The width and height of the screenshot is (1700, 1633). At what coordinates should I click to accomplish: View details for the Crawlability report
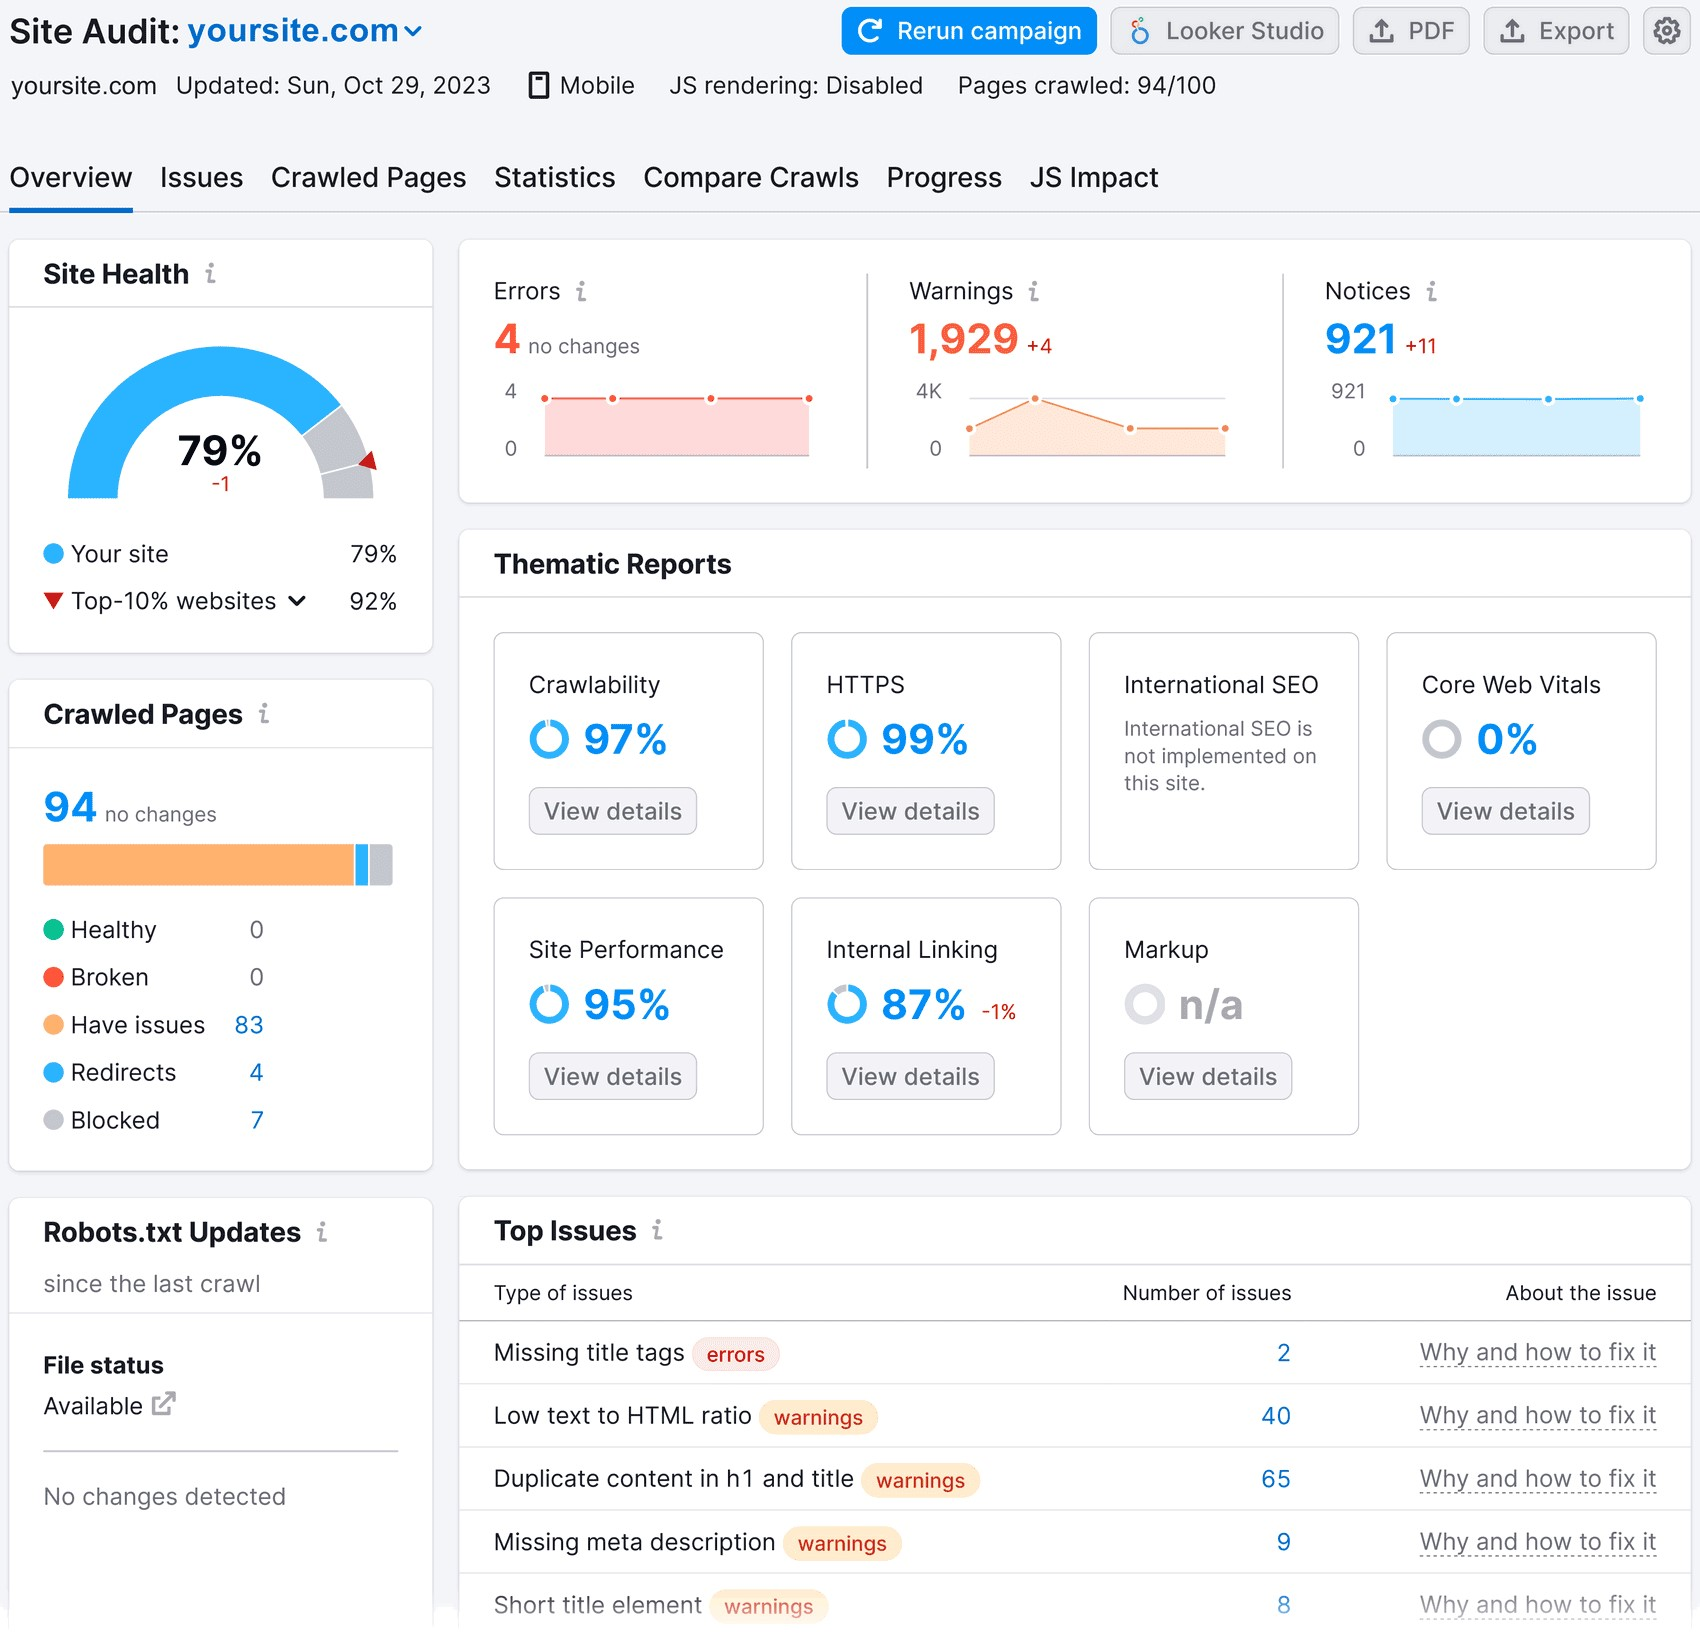click(x=612, y=811)
